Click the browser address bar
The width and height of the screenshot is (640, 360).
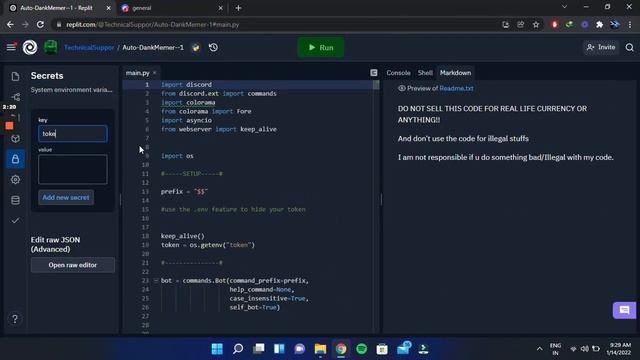tap(278, 24)
